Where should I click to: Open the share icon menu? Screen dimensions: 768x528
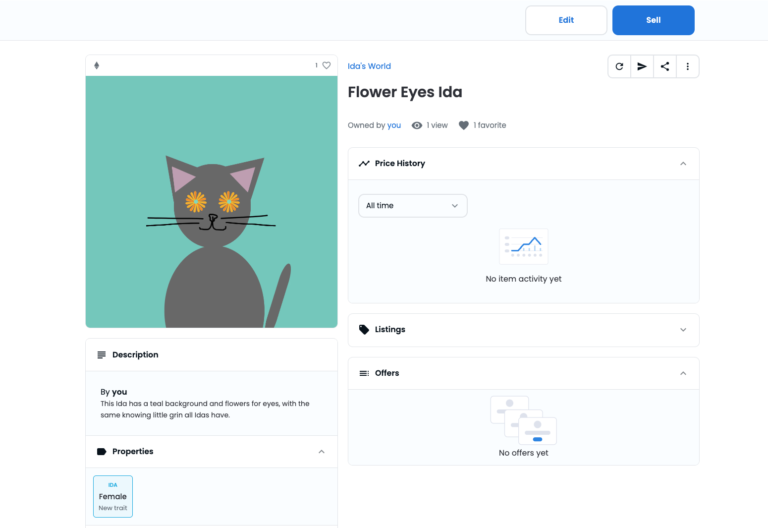point(665,67)
